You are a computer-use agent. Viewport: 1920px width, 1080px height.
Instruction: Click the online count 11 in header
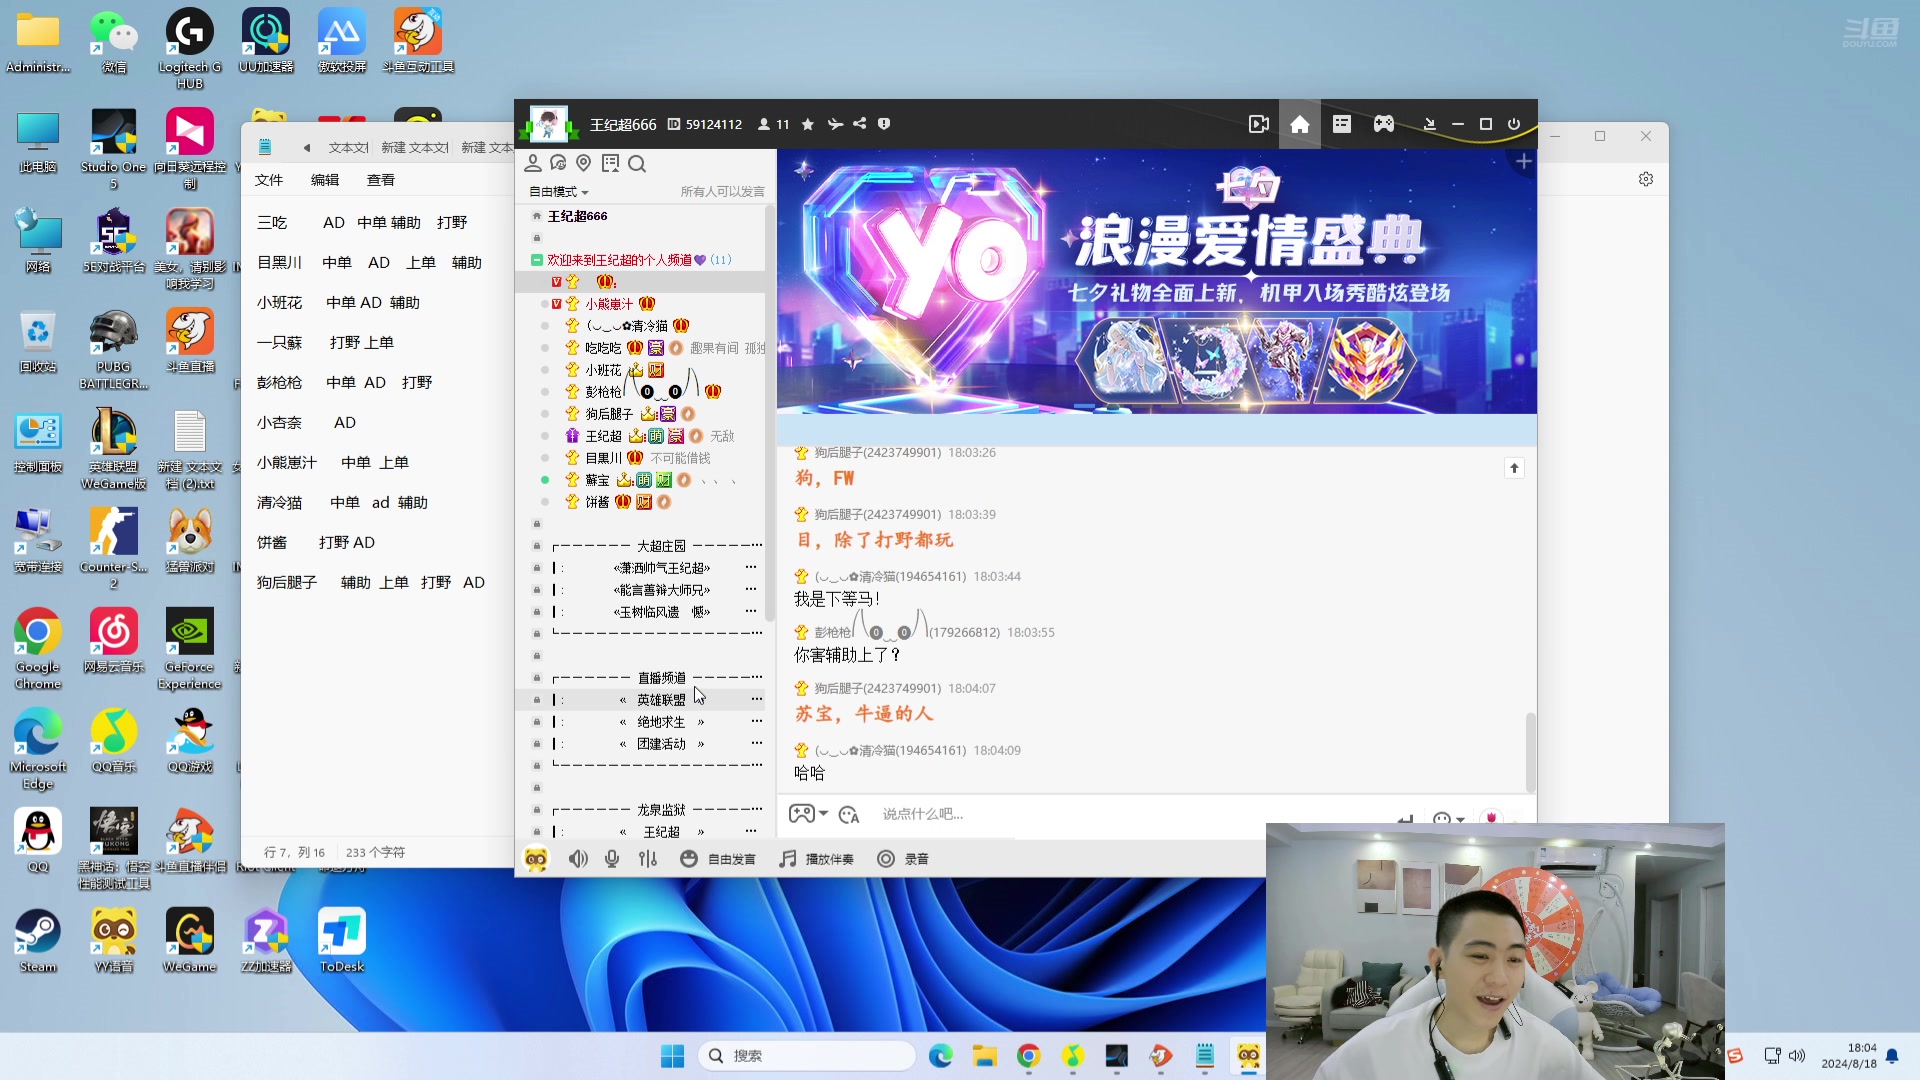[x=774, y=124]
